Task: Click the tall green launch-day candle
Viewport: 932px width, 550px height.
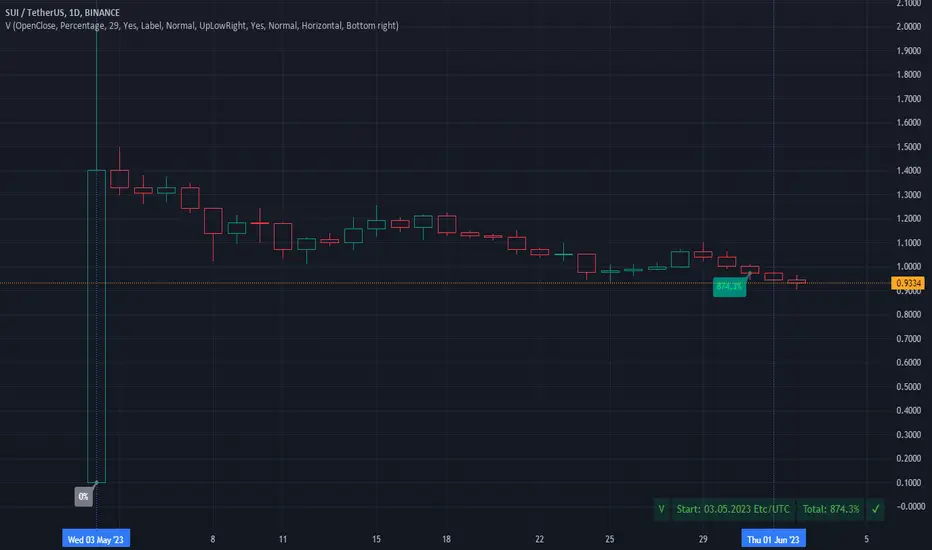Action: point(96,326)
